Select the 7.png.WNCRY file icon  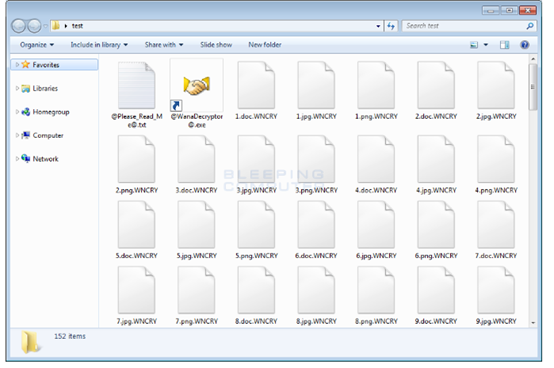196,290
